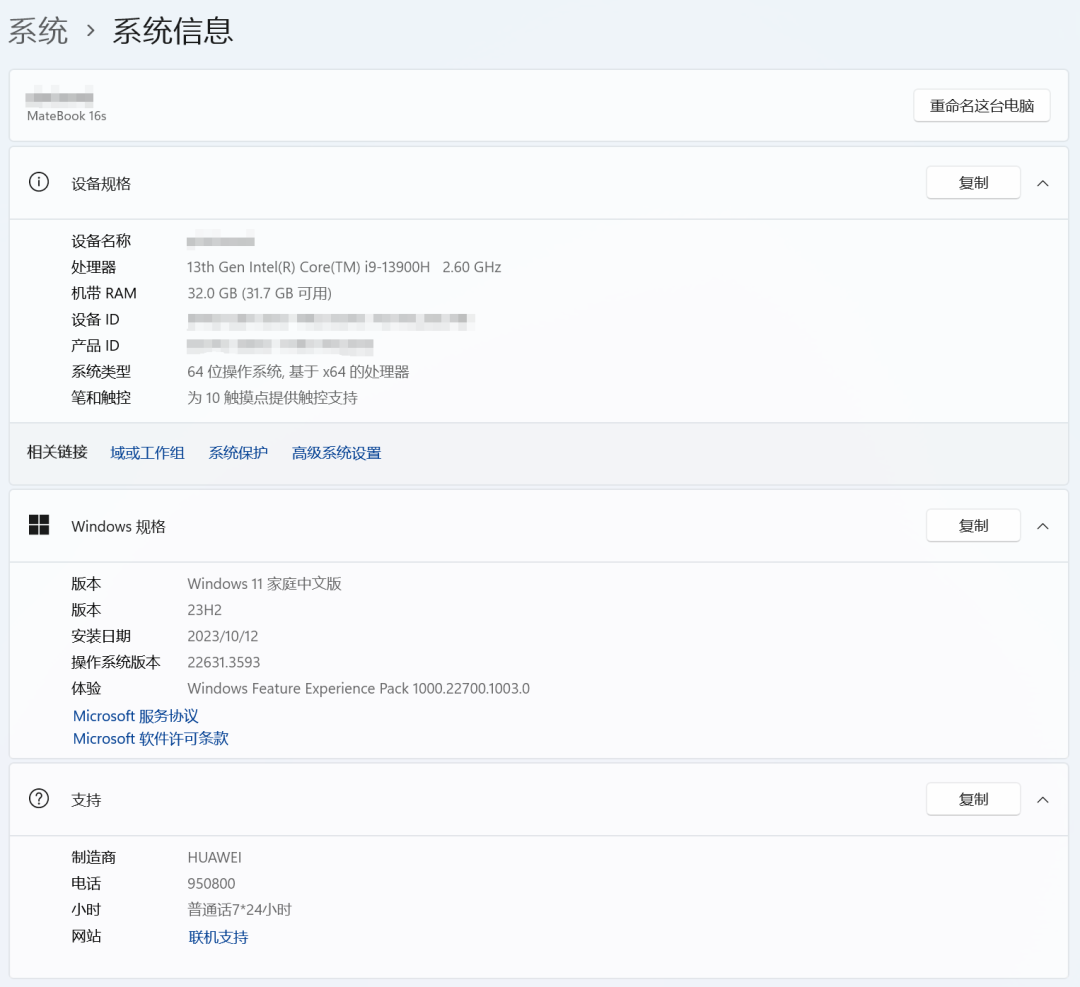Select manufacturer value HUAWEI
1080x987 pixels.
[214, 858]
